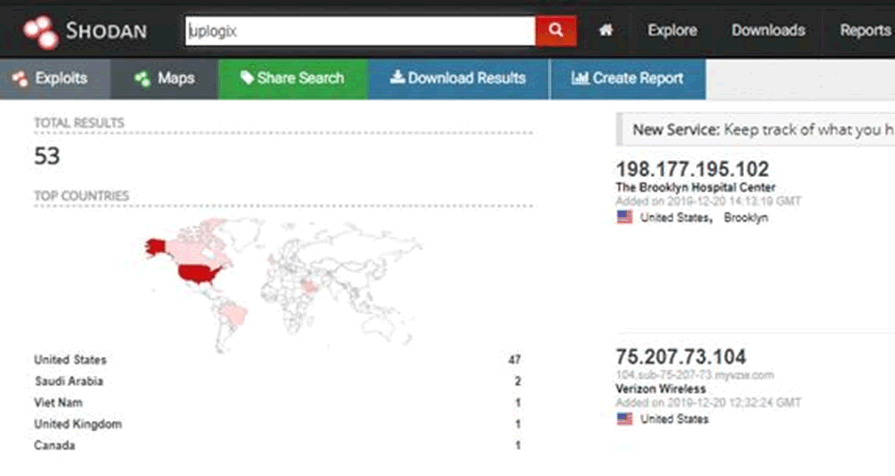The image size is (895, 476).
Task: Click United States beside Brooklyn result
Action: (x=674, y=217)
